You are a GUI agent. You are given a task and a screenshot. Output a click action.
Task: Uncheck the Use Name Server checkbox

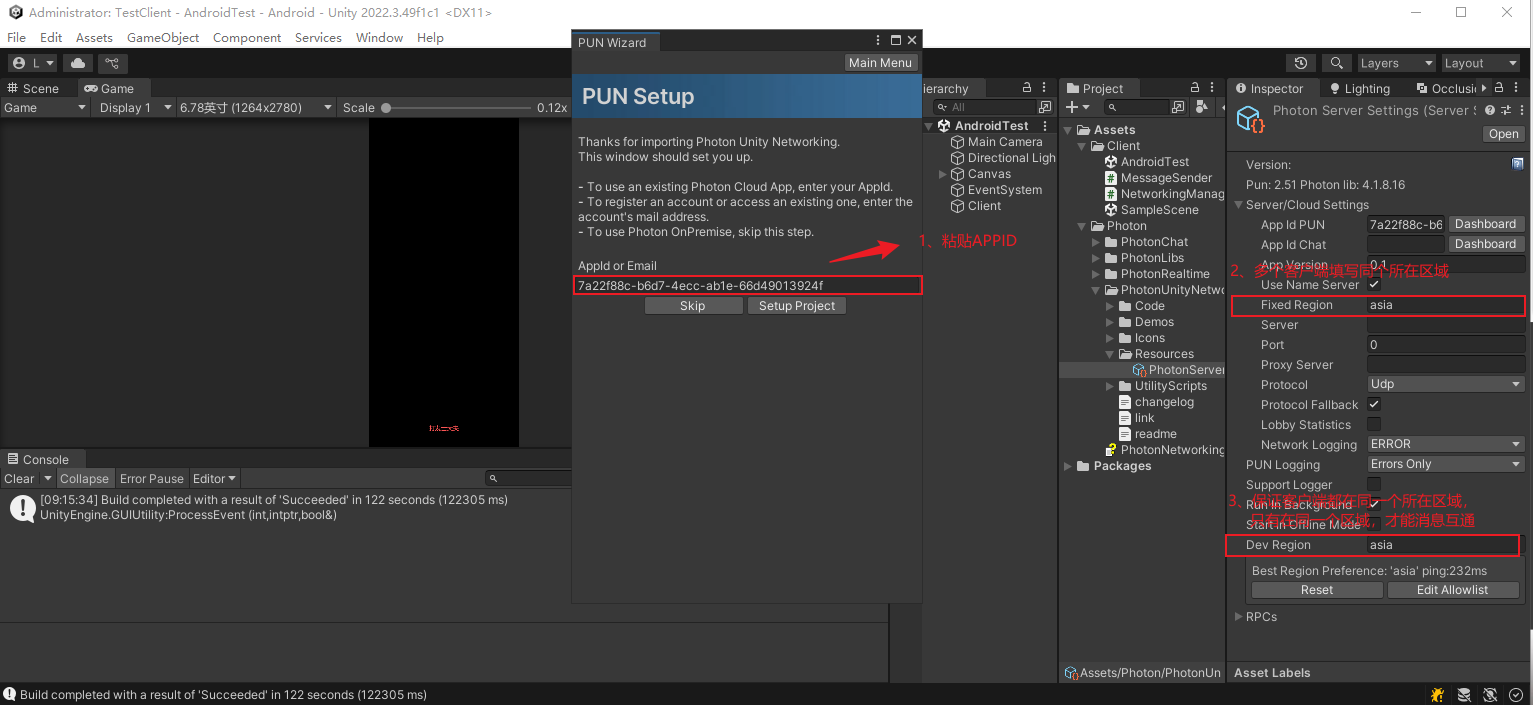coord(1374,284)
